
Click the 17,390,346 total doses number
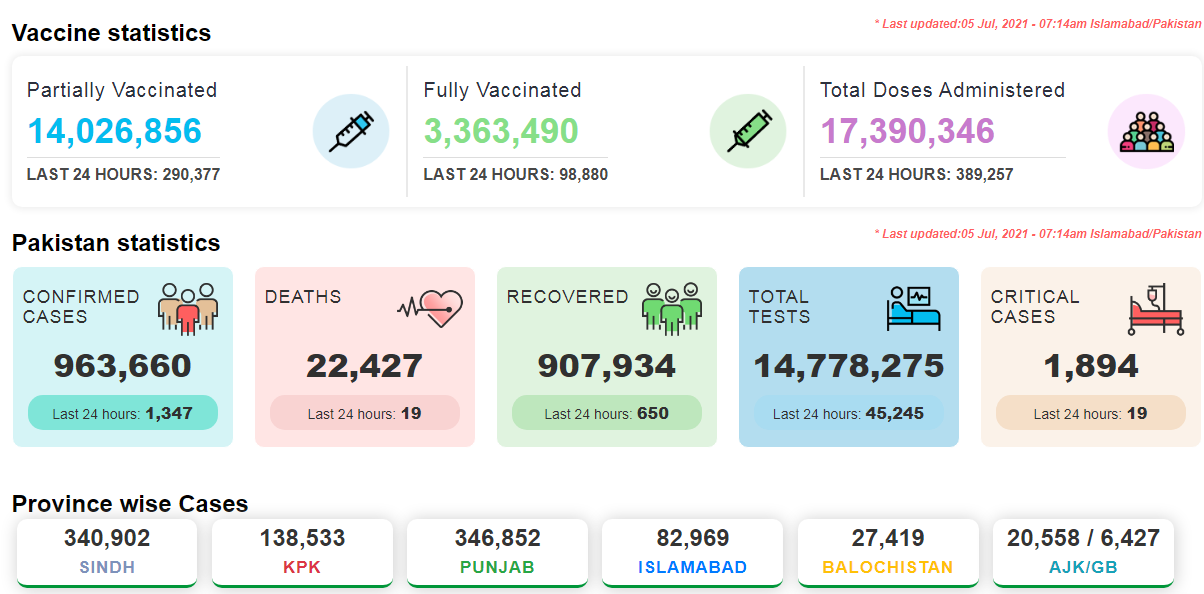907,131
